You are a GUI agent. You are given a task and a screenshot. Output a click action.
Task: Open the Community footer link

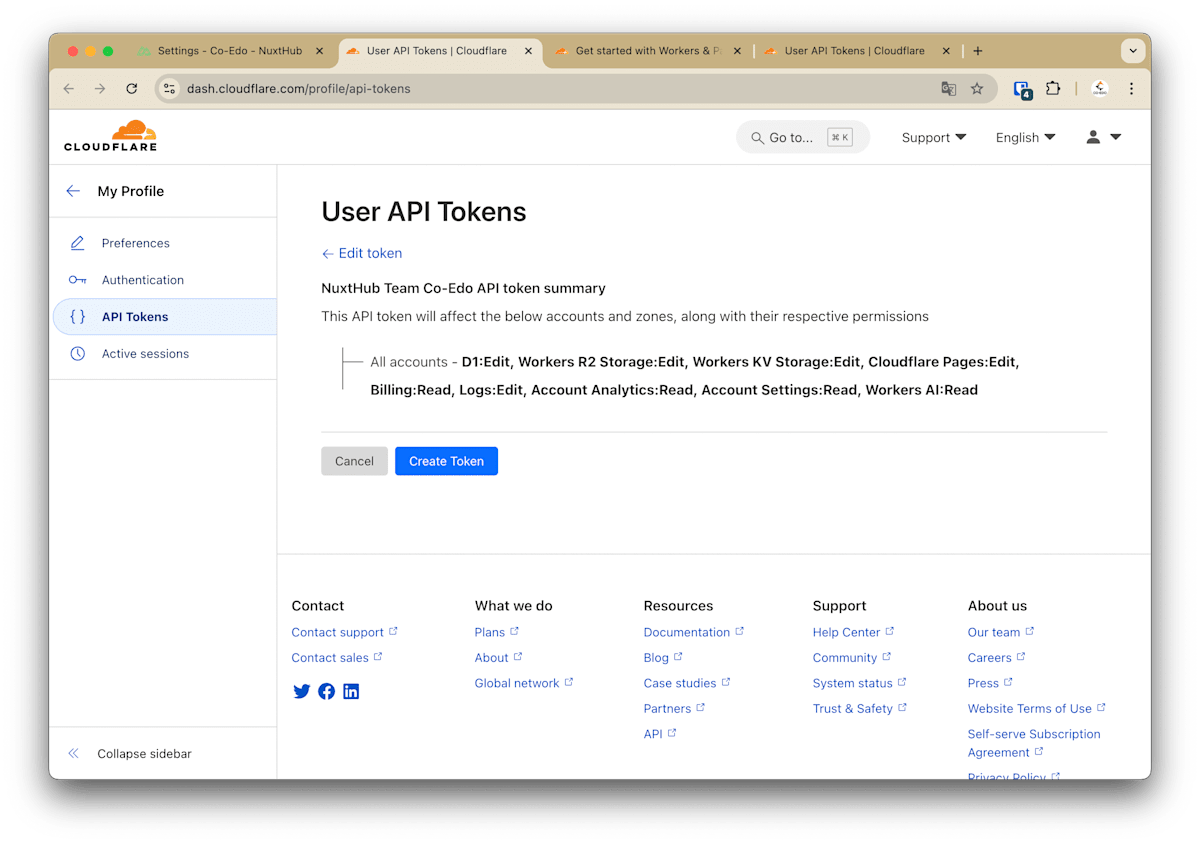click(x=852, y=658)
